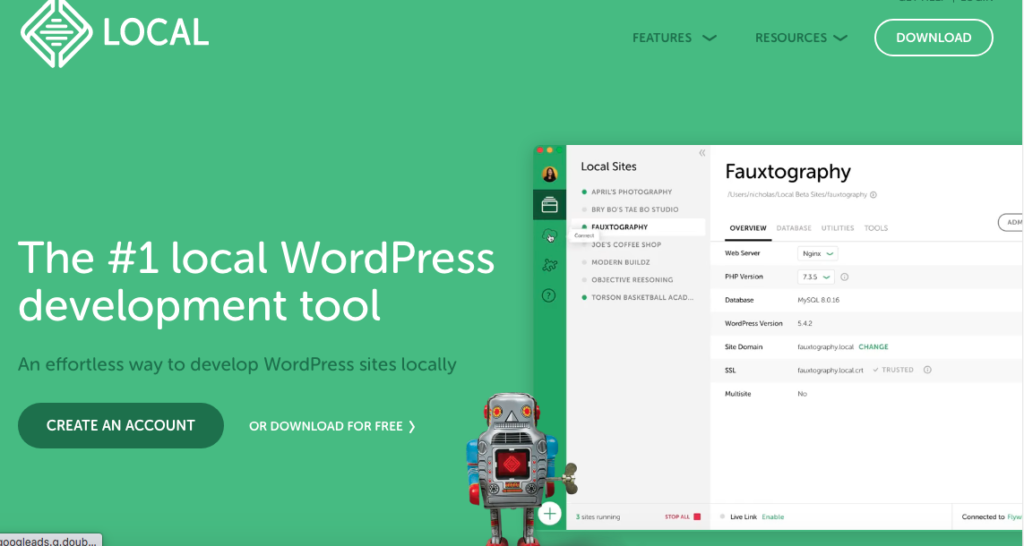Select the Fauxtography site in list
Screen dimensions: 1024x546
point(619,227)
